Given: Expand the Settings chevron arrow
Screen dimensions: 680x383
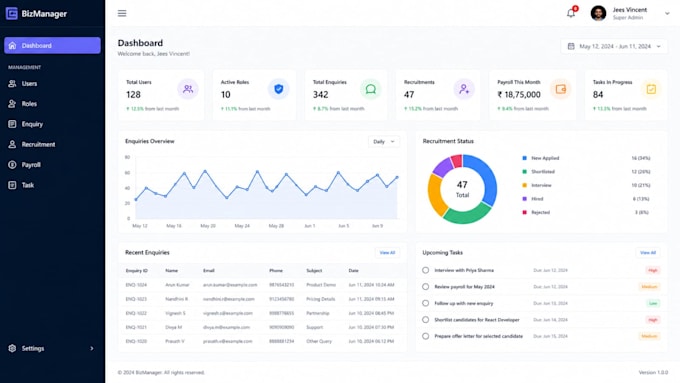Looking at the screenshot, I should [92, 348].
